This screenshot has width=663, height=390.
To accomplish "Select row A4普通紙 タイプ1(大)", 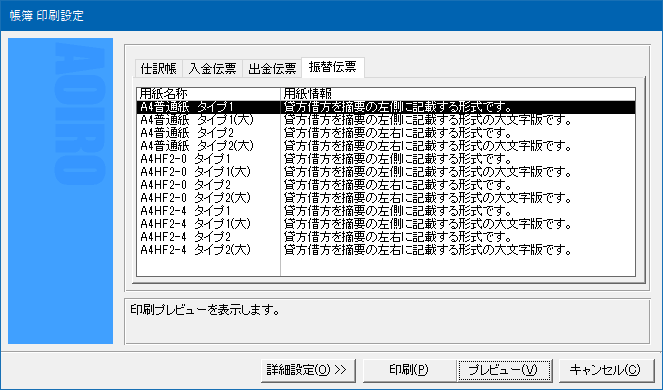I will [x=386, y=120].
